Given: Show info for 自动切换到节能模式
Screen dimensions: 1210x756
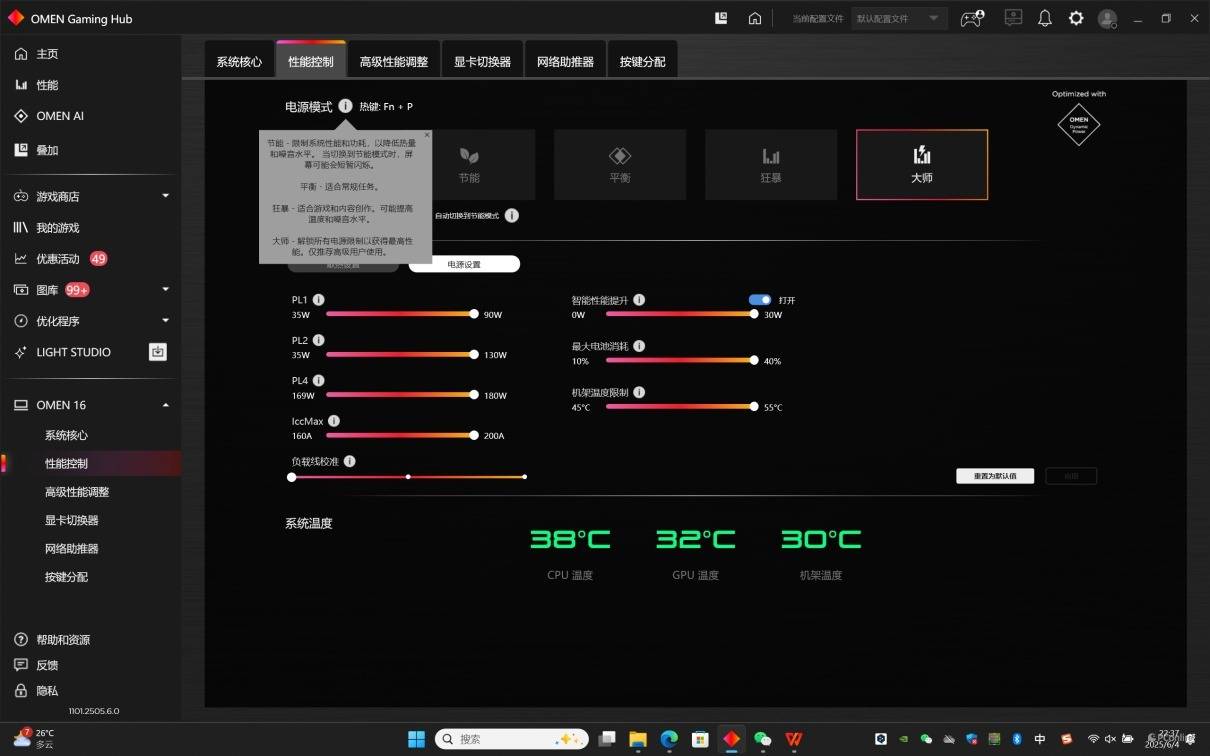Looking at the screenshot, I should click(512, 215).
